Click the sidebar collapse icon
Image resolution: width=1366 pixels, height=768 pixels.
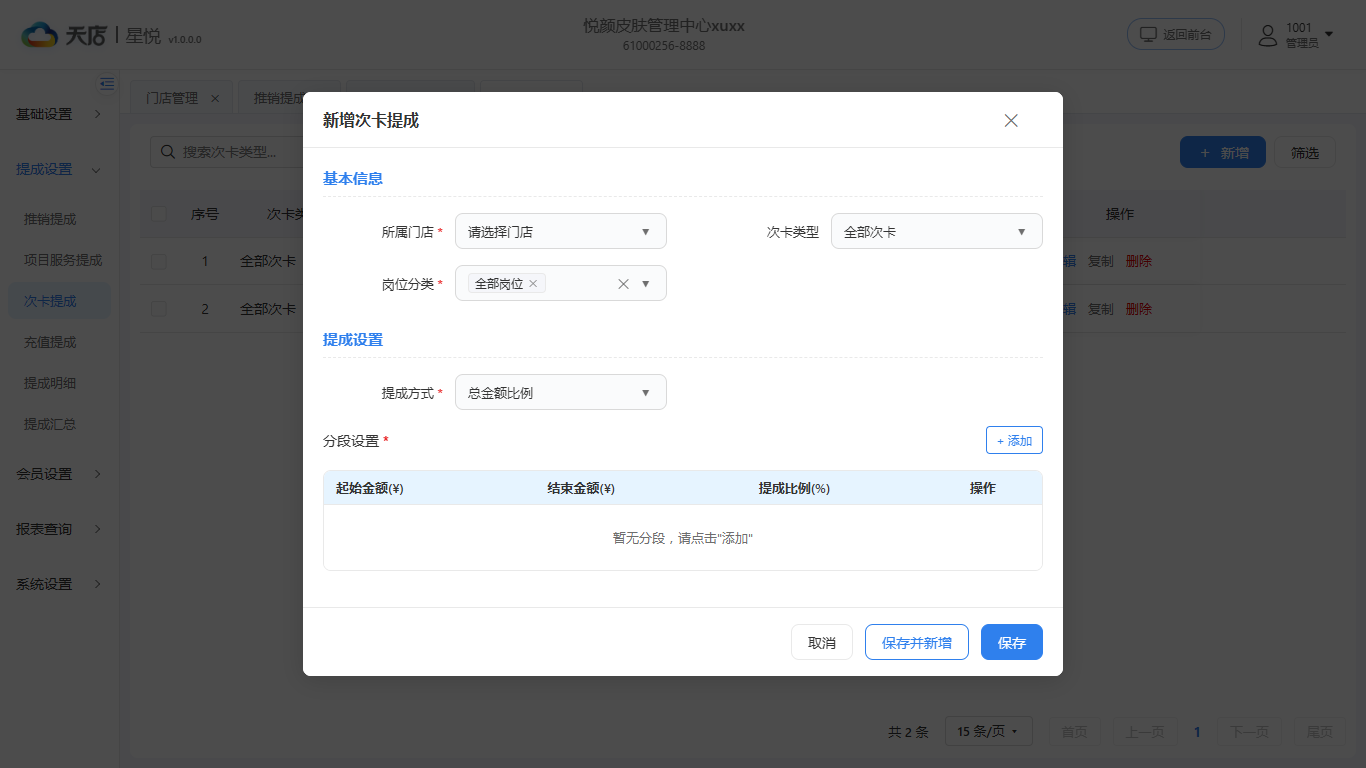pos(107,84)
